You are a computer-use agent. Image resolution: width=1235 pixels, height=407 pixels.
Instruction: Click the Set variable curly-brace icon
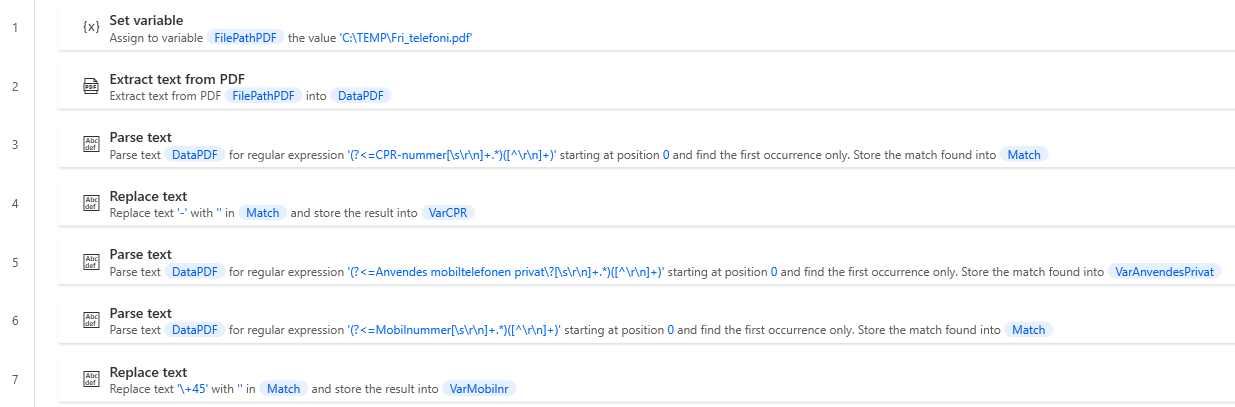pos(91,27)
